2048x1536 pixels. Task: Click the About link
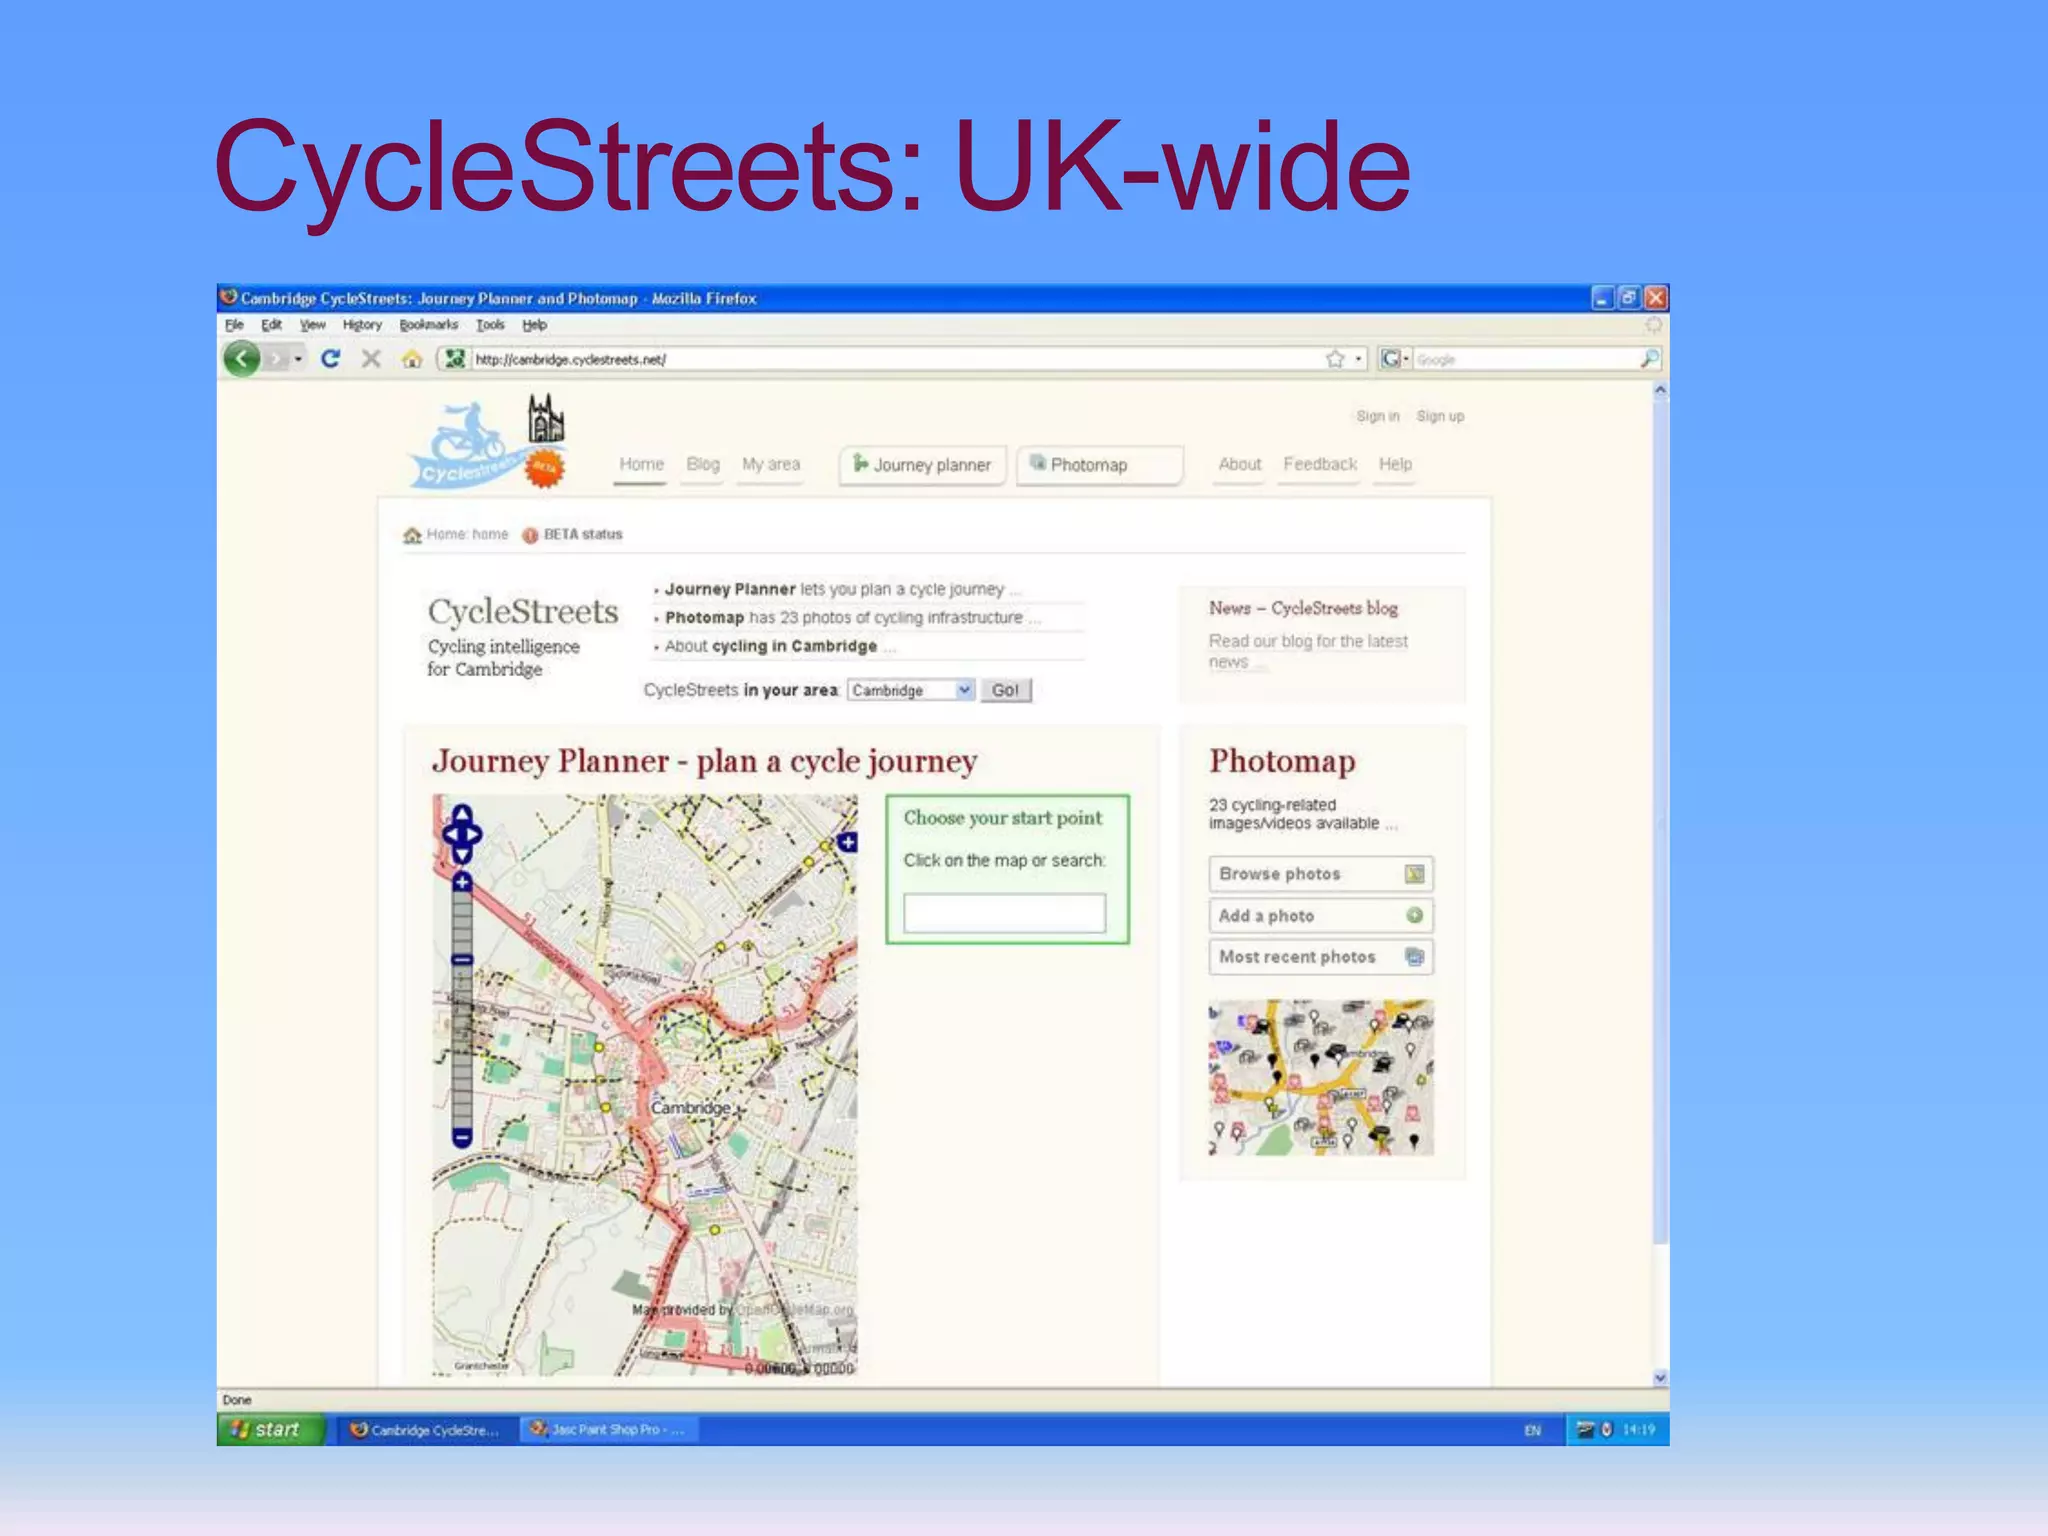click(1239, 464)
